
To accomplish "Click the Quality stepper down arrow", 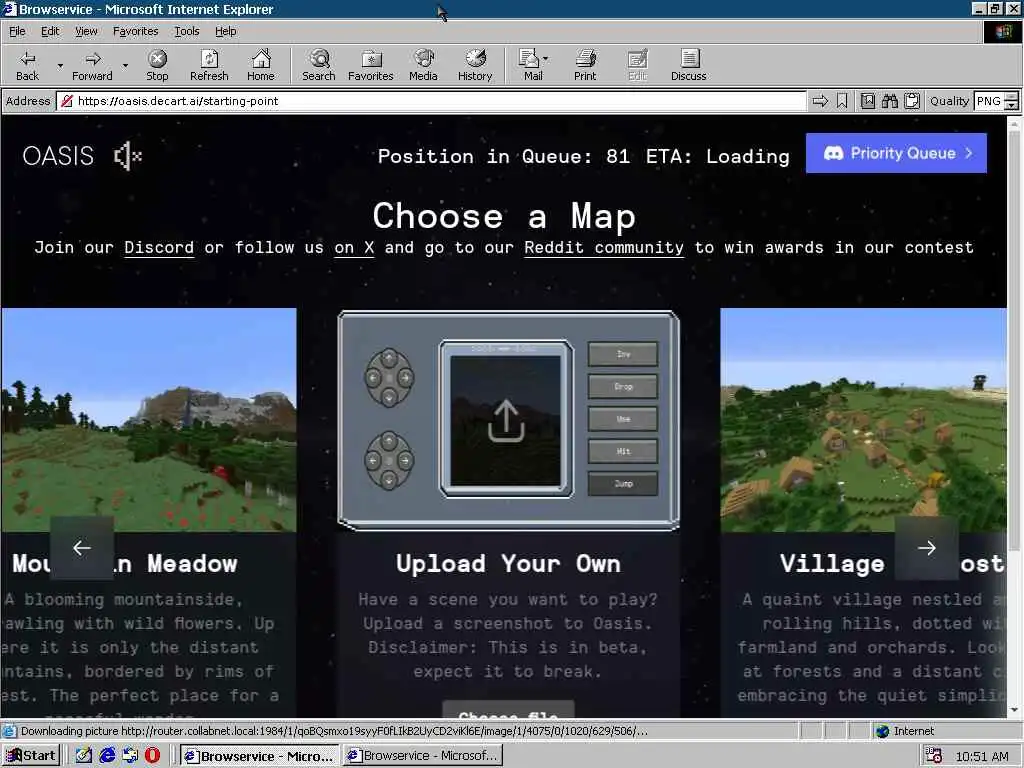I will 1012,105.
